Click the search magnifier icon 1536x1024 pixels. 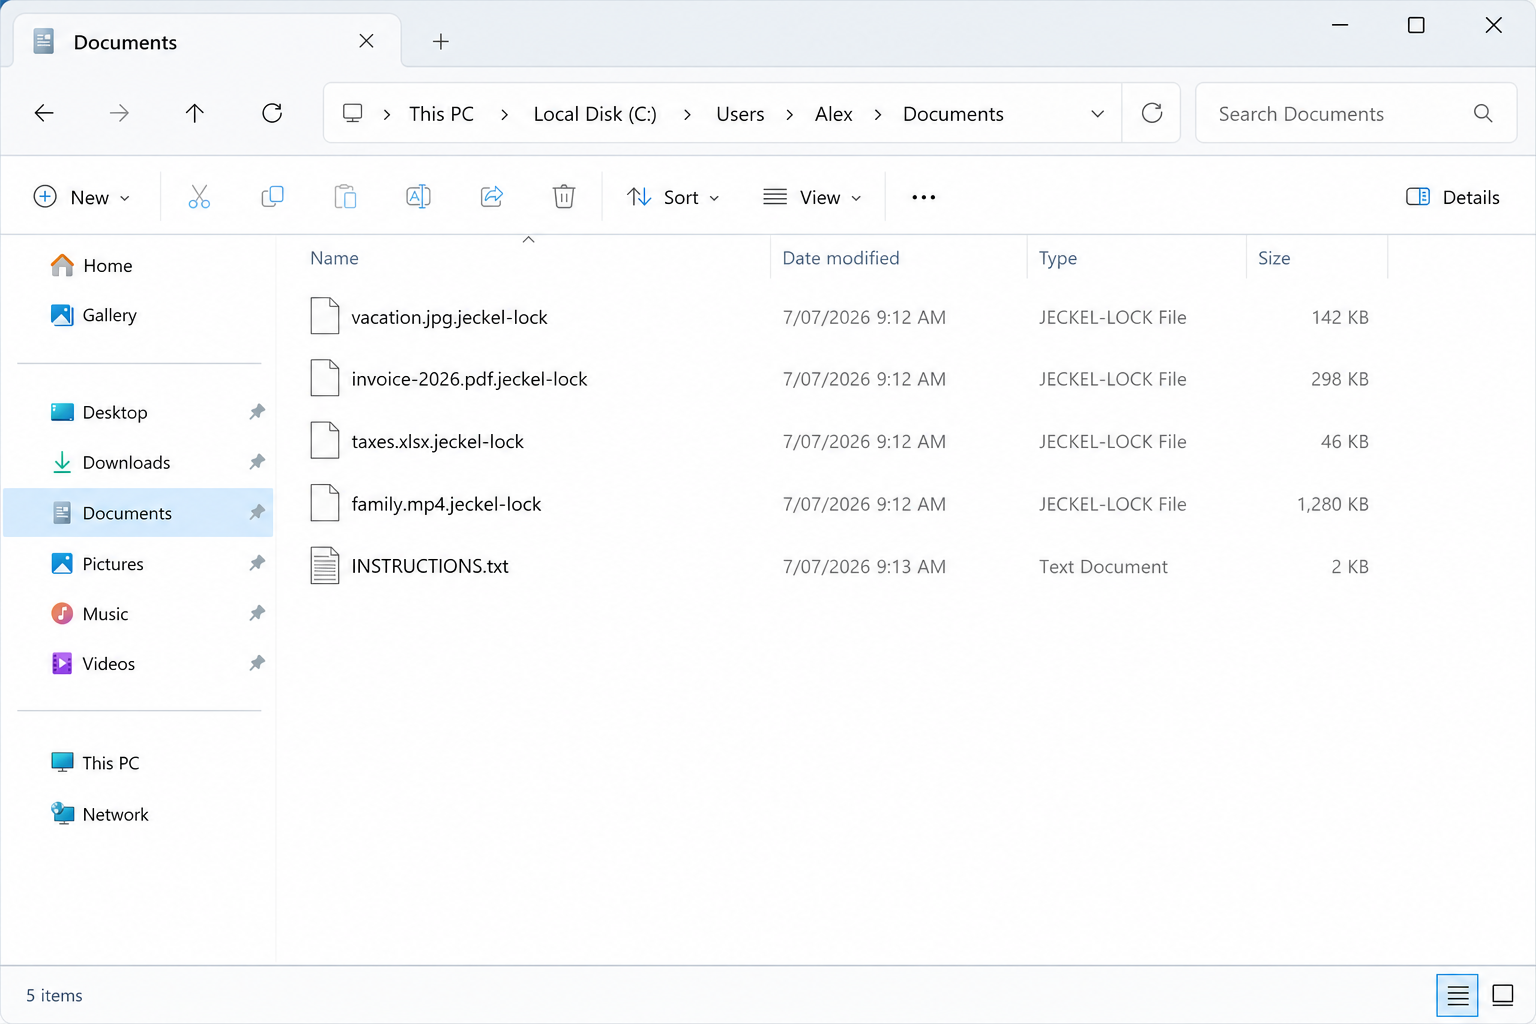[x=1483, y=113]
